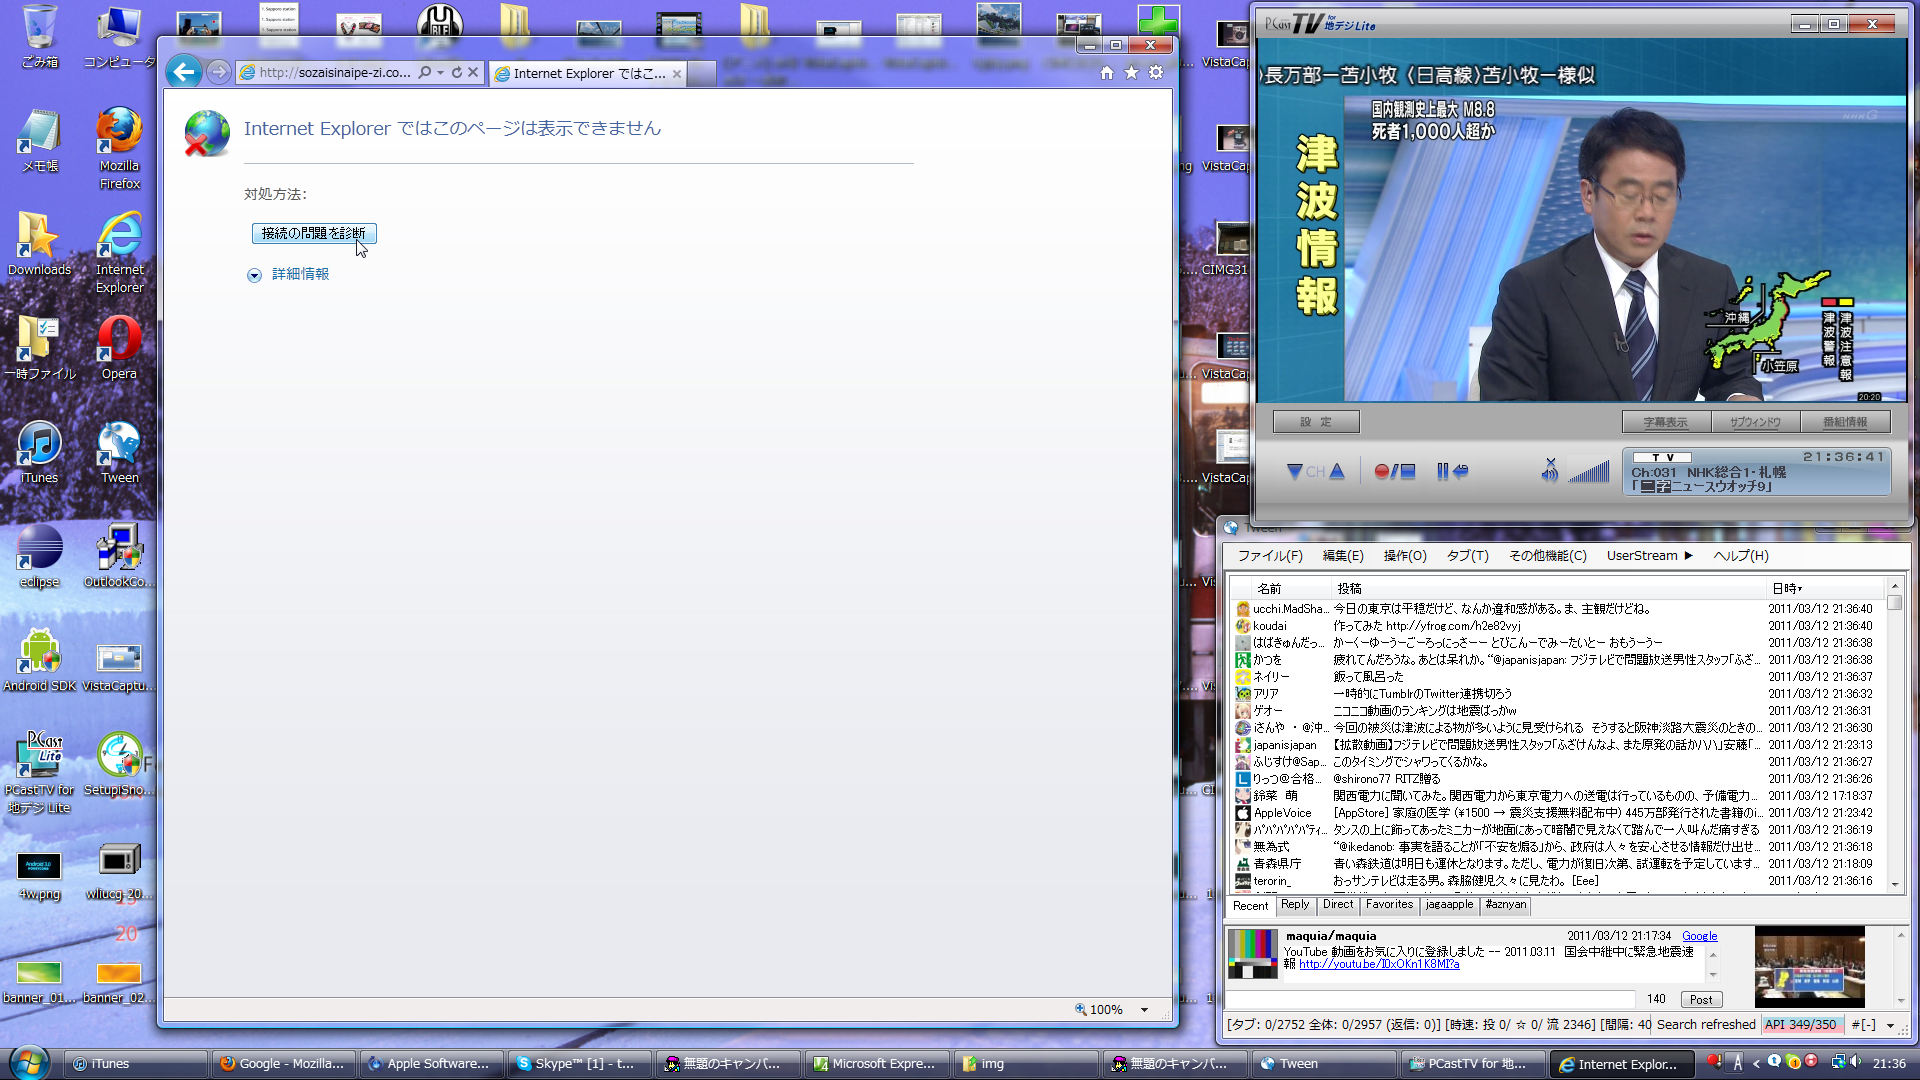Click the IE forward arrow button
Image resolution: width=1920 pixels, height=1080 pixels.
pos(218,72)
